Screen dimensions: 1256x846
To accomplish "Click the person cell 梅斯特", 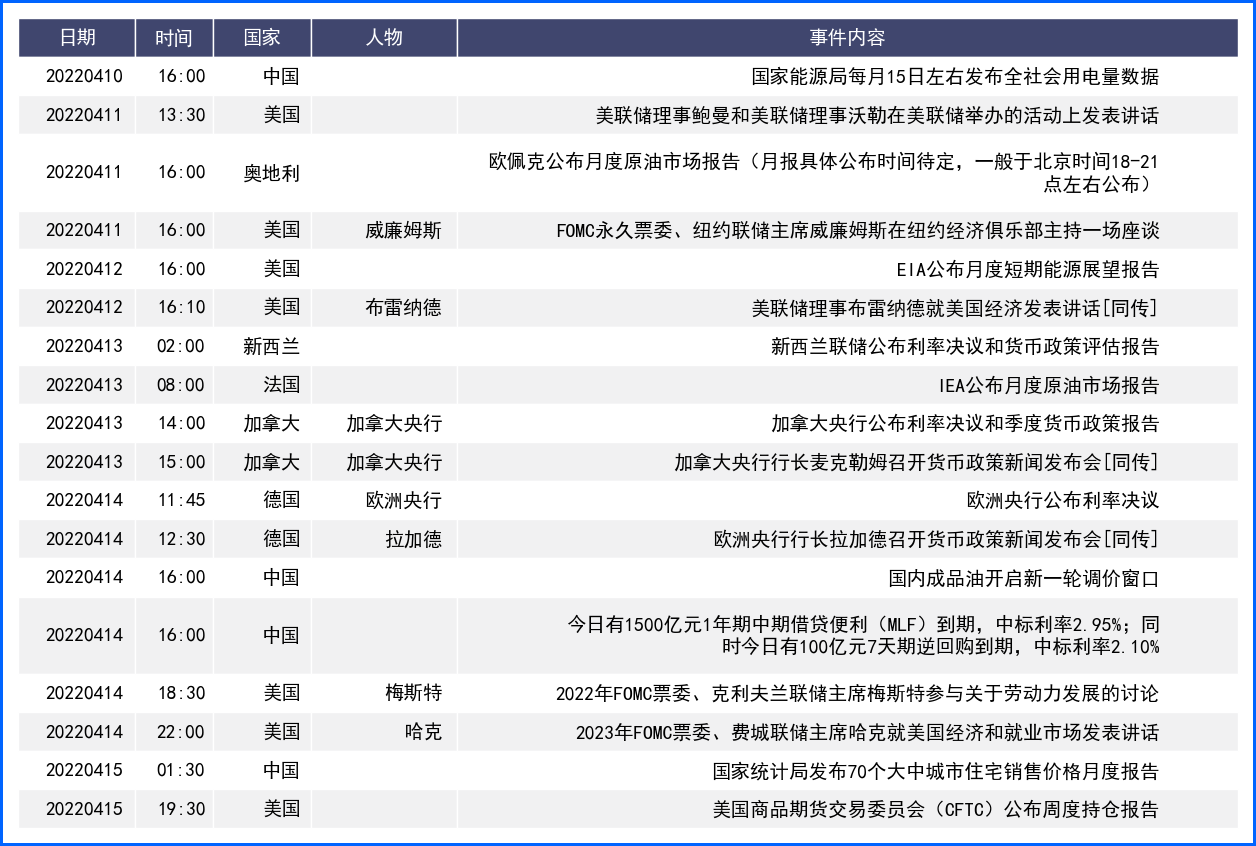I will [414, 693].
